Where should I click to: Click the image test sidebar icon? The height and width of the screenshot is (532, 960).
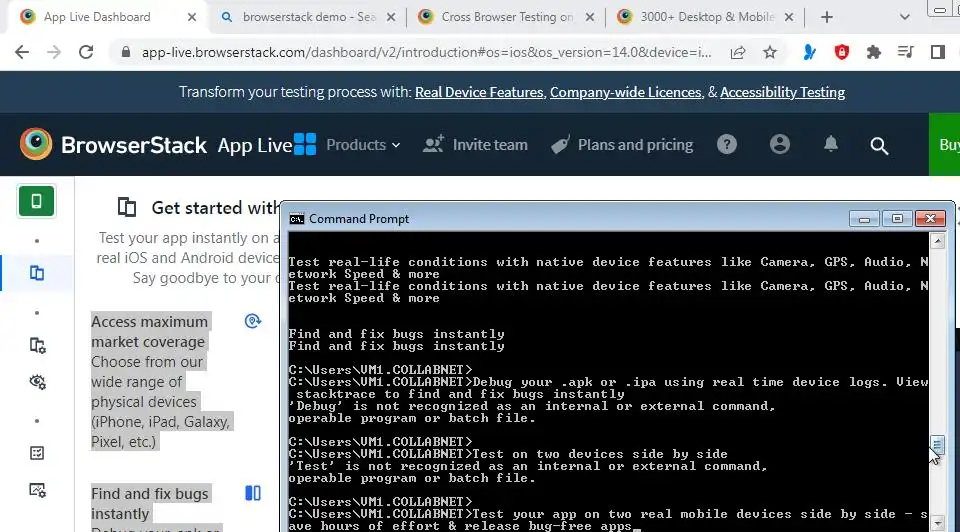coord(37,490)
